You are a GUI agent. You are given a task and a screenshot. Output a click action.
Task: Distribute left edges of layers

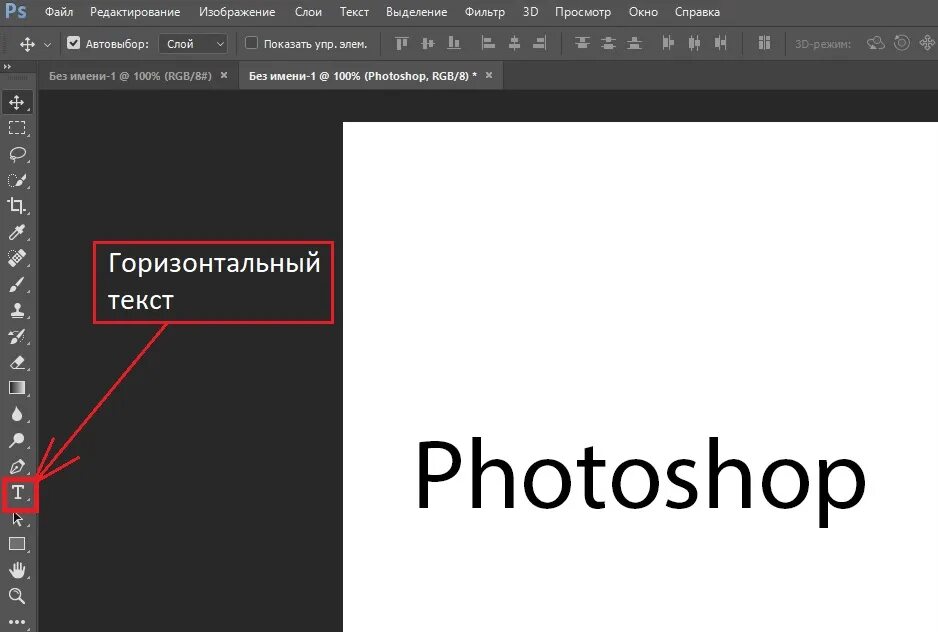tap(668, 43)
